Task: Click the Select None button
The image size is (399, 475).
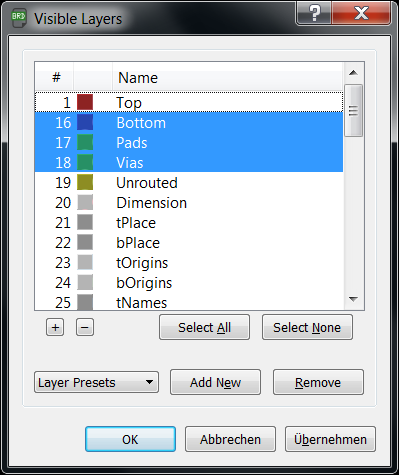Action: [307, 327]
